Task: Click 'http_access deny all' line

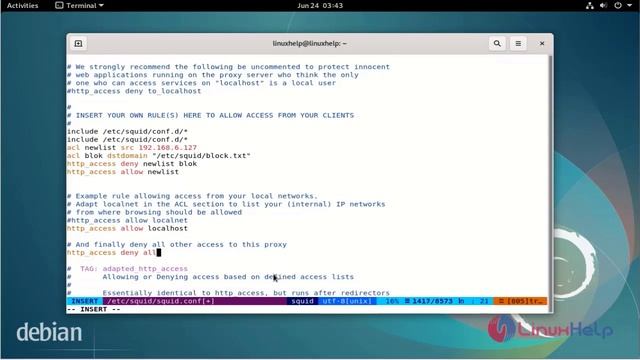Action: [111, 253]
